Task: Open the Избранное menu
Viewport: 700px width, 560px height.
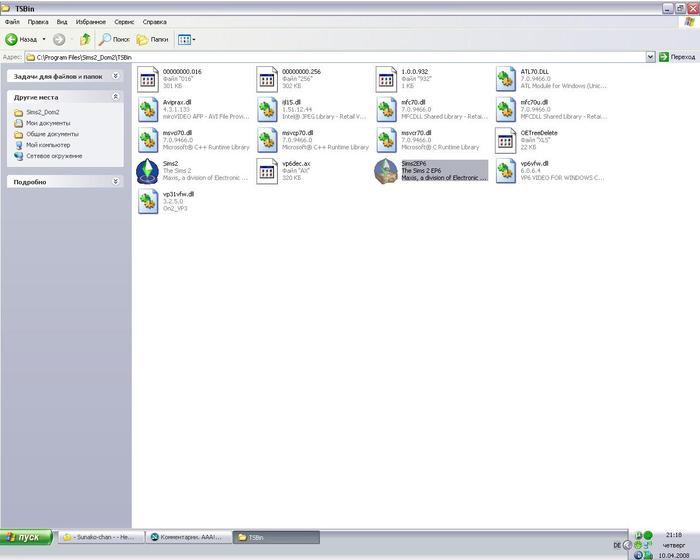Action: pyautogui.click(x=91, y=21)
